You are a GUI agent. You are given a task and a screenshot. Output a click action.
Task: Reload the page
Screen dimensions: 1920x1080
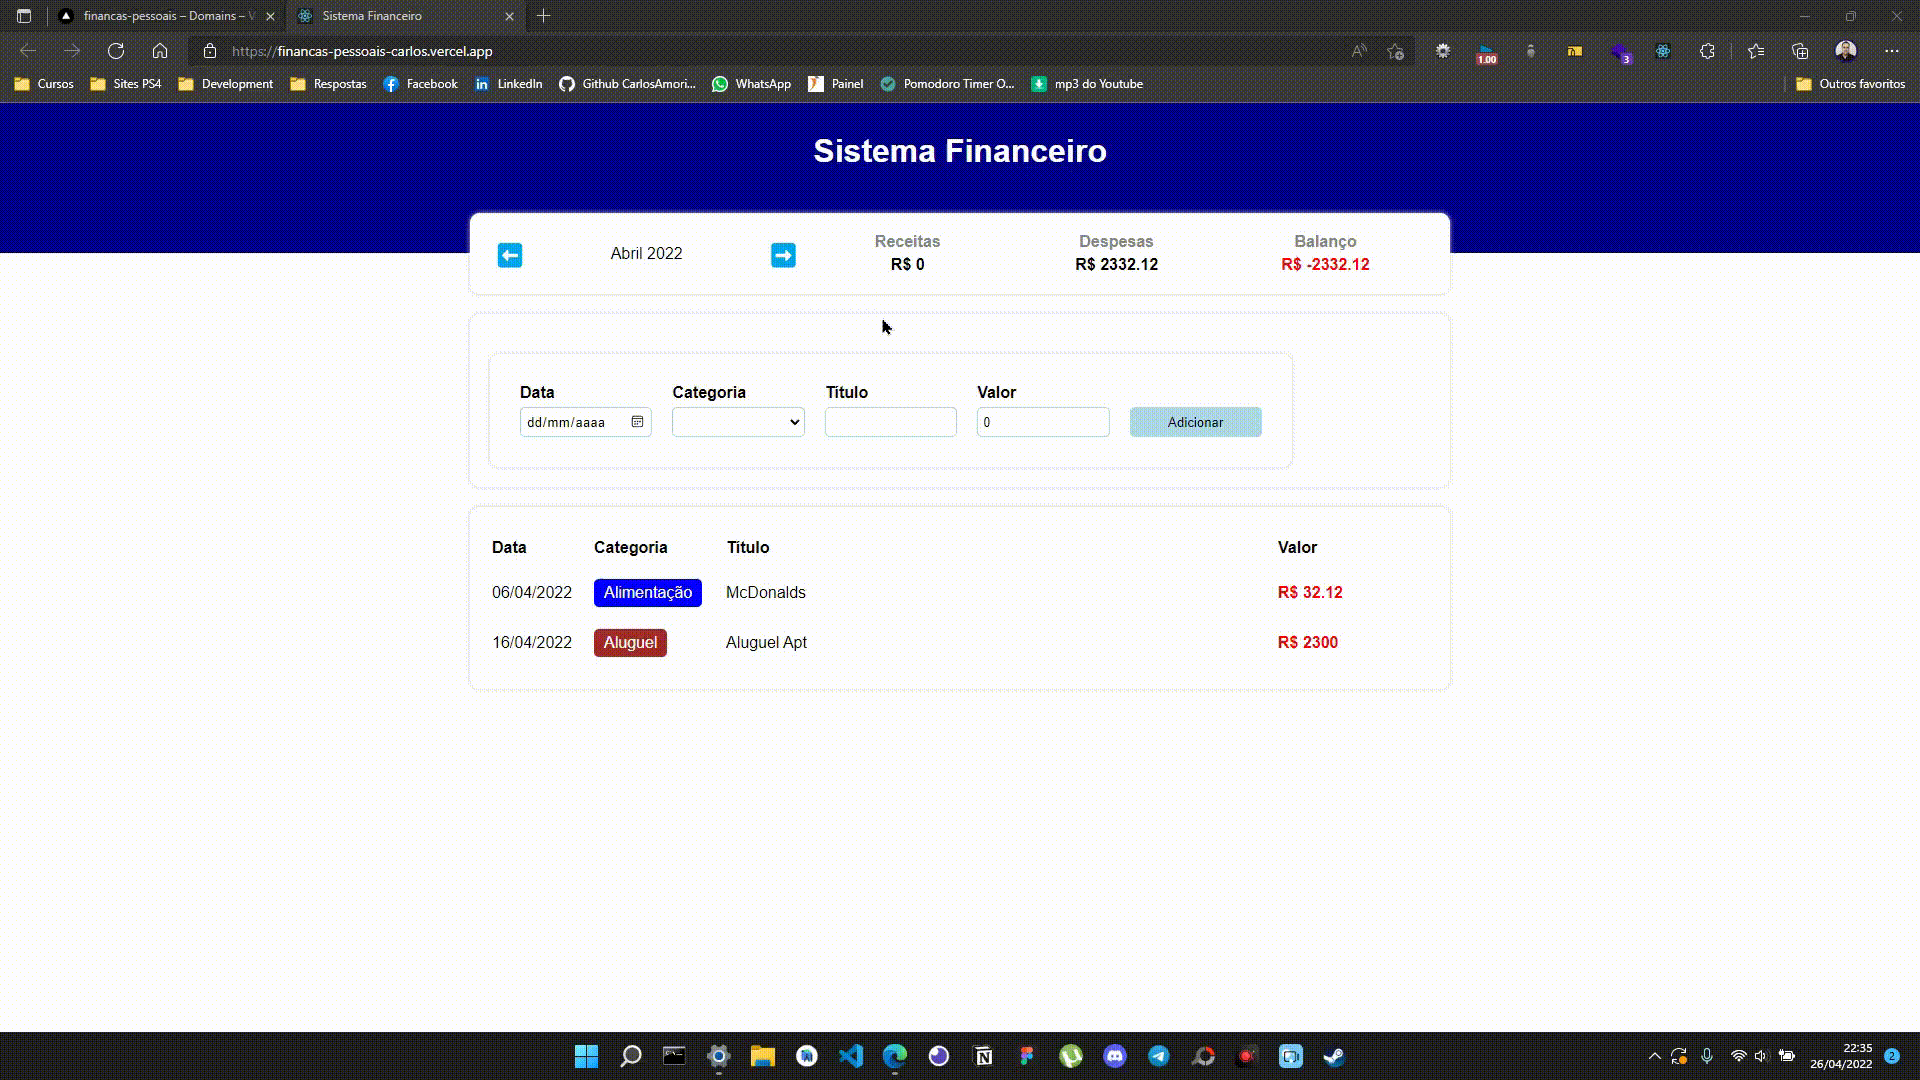[116, 51]
